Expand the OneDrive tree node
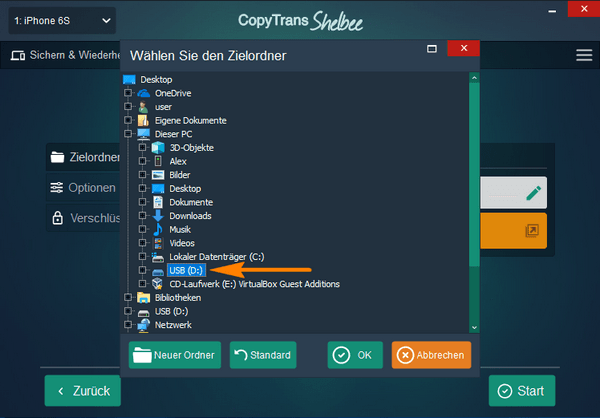 (x=128, y=93)
